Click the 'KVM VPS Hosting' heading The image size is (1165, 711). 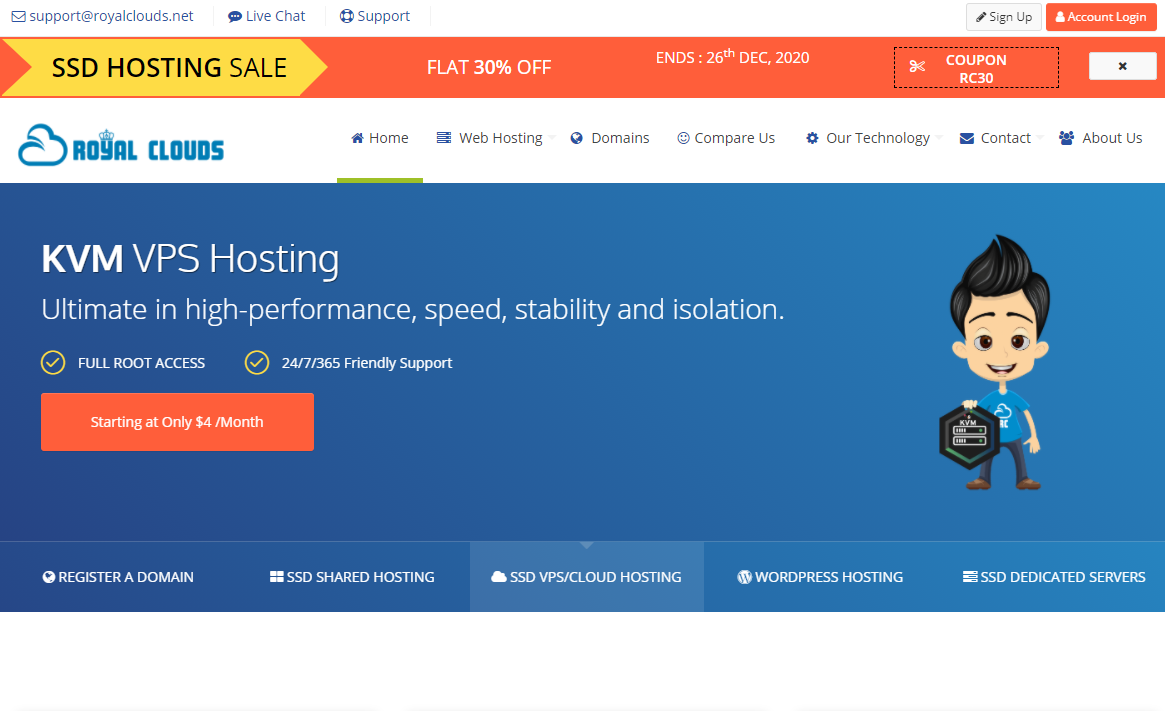click(x=190, y=259)
